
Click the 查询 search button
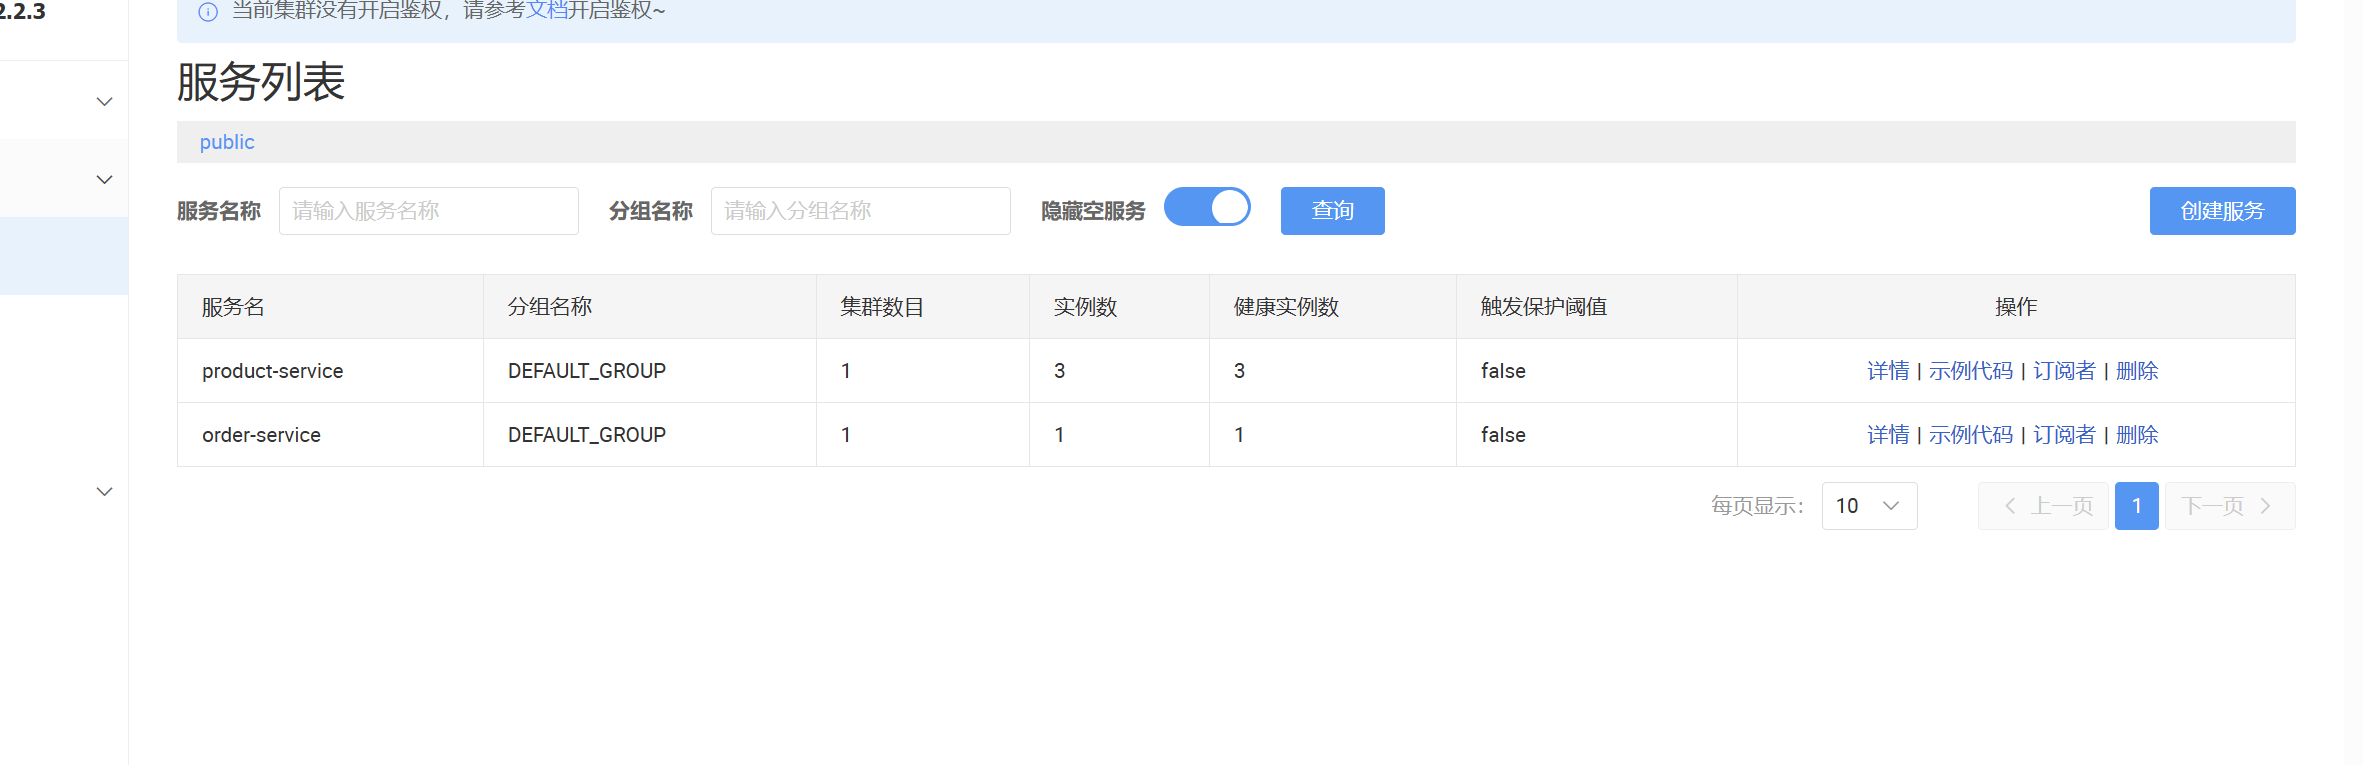coord(1332,211)
